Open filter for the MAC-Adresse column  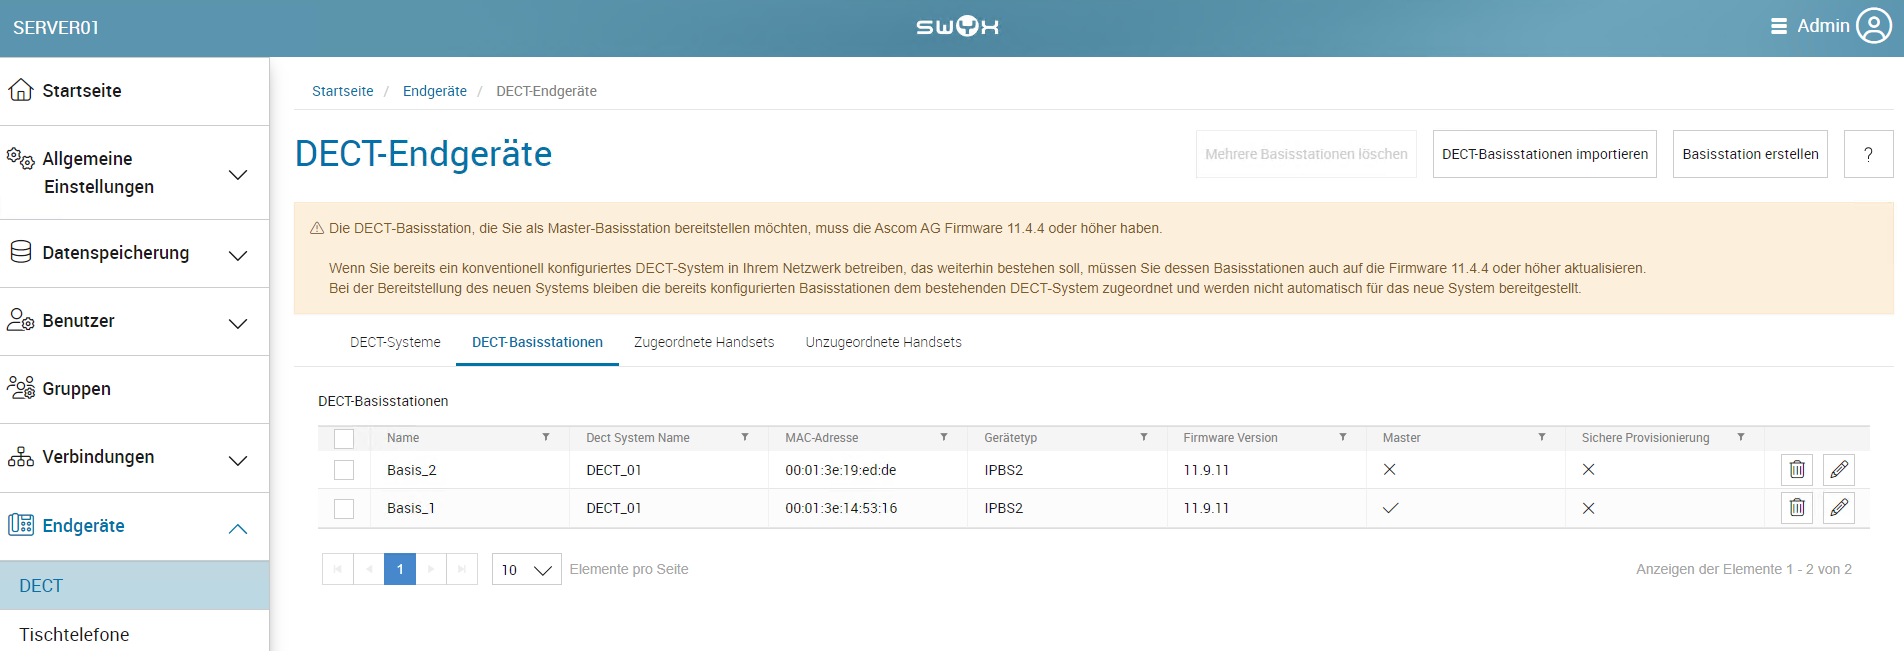[x=944, y=438]
